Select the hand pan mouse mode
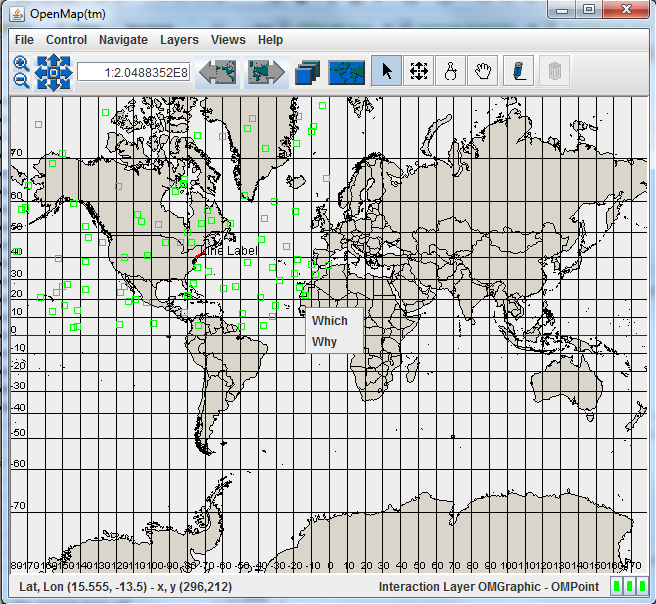Screen dimensions: 656x604 click(482, 71)
